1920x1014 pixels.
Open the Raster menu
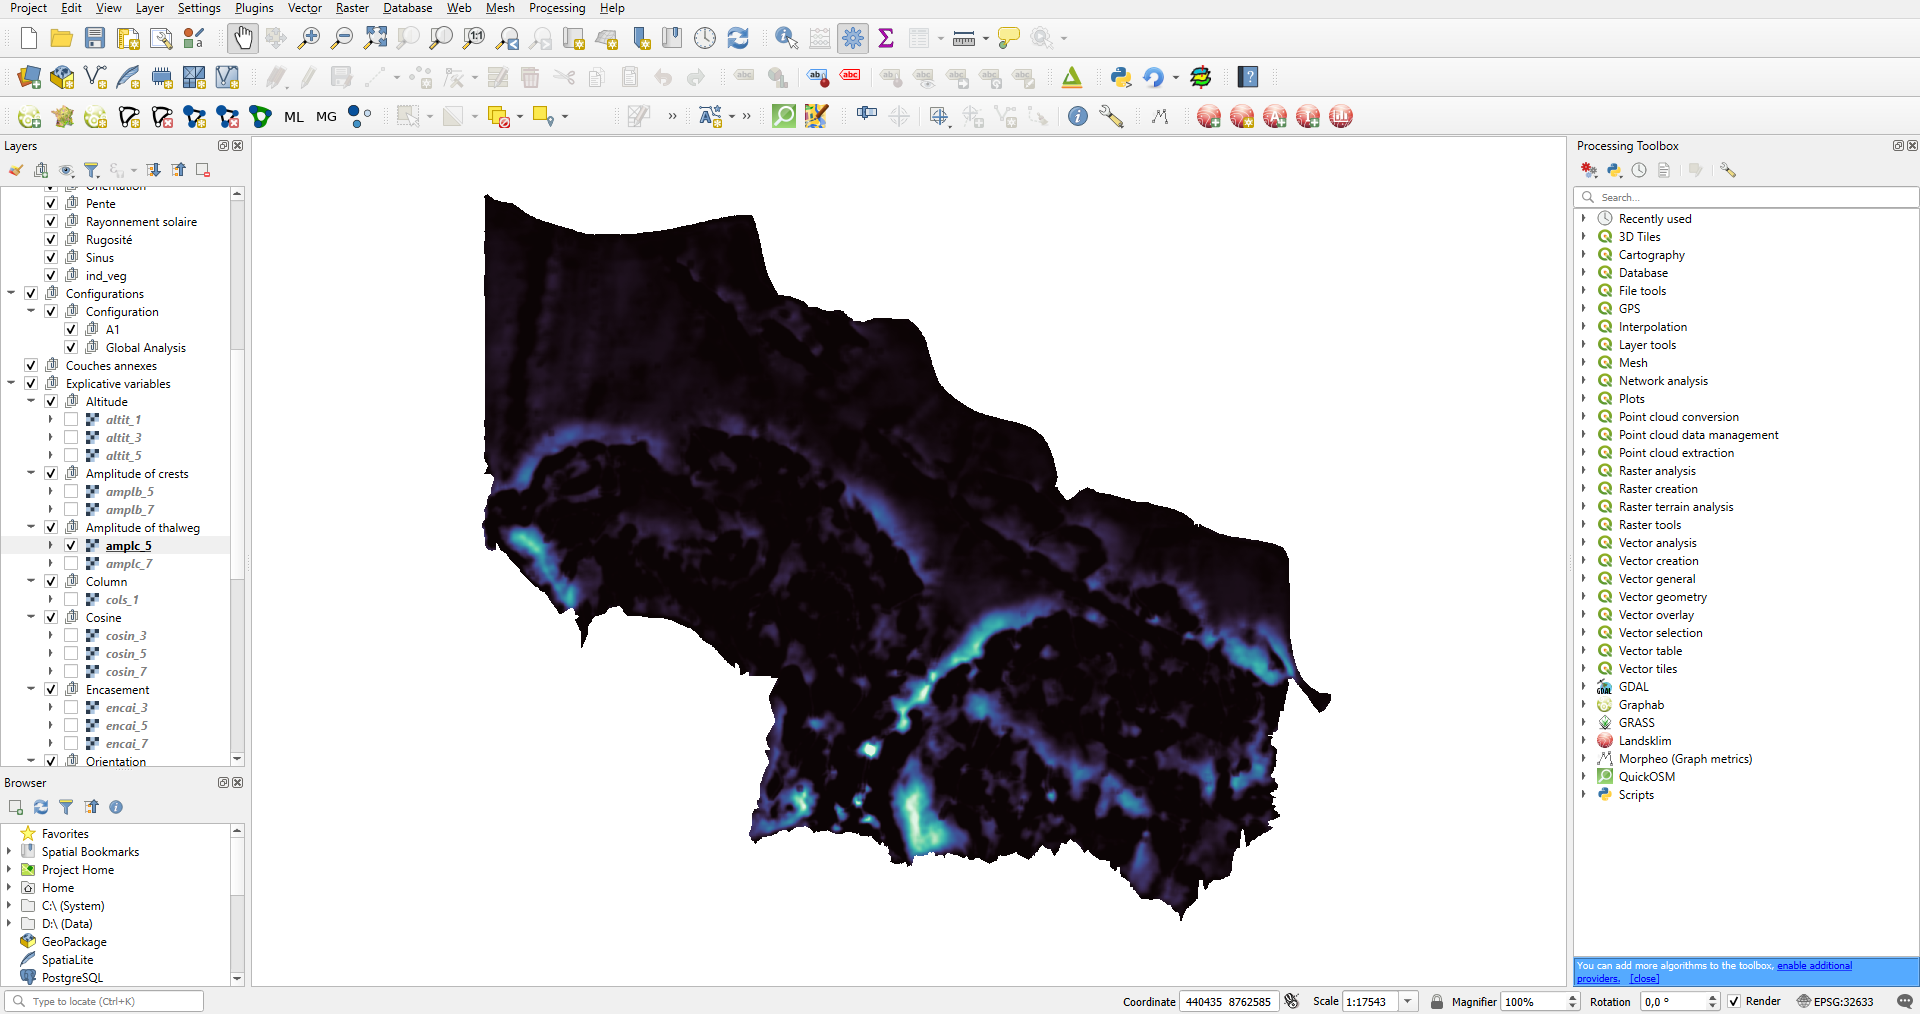[352, 8]
